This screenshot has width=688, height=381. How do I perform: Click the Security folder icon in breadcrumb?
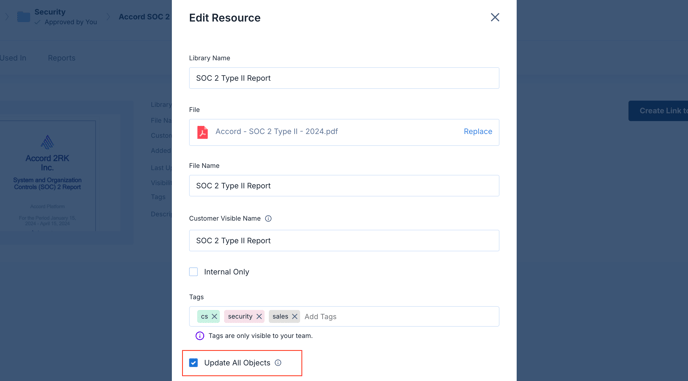[23, 17]
